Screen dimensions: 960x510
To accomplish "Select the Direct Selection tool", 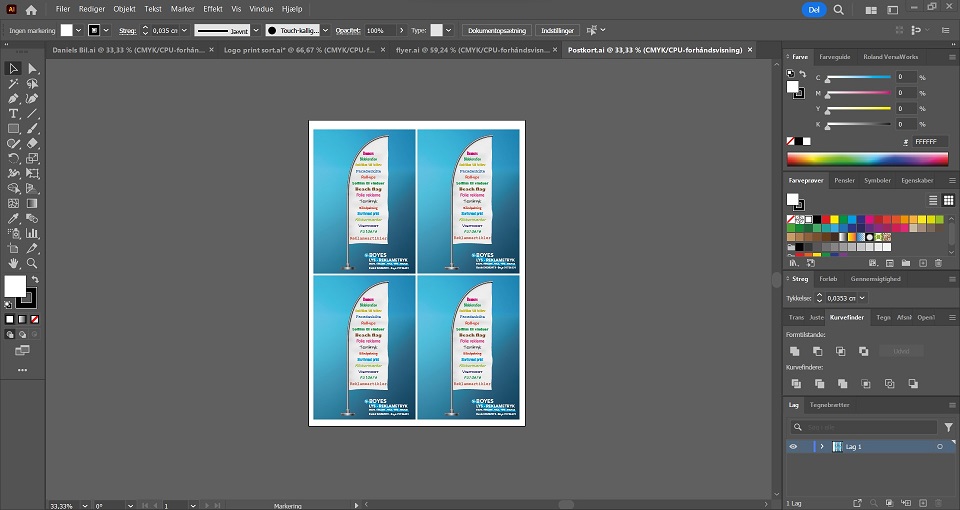I will click(32, 69).
